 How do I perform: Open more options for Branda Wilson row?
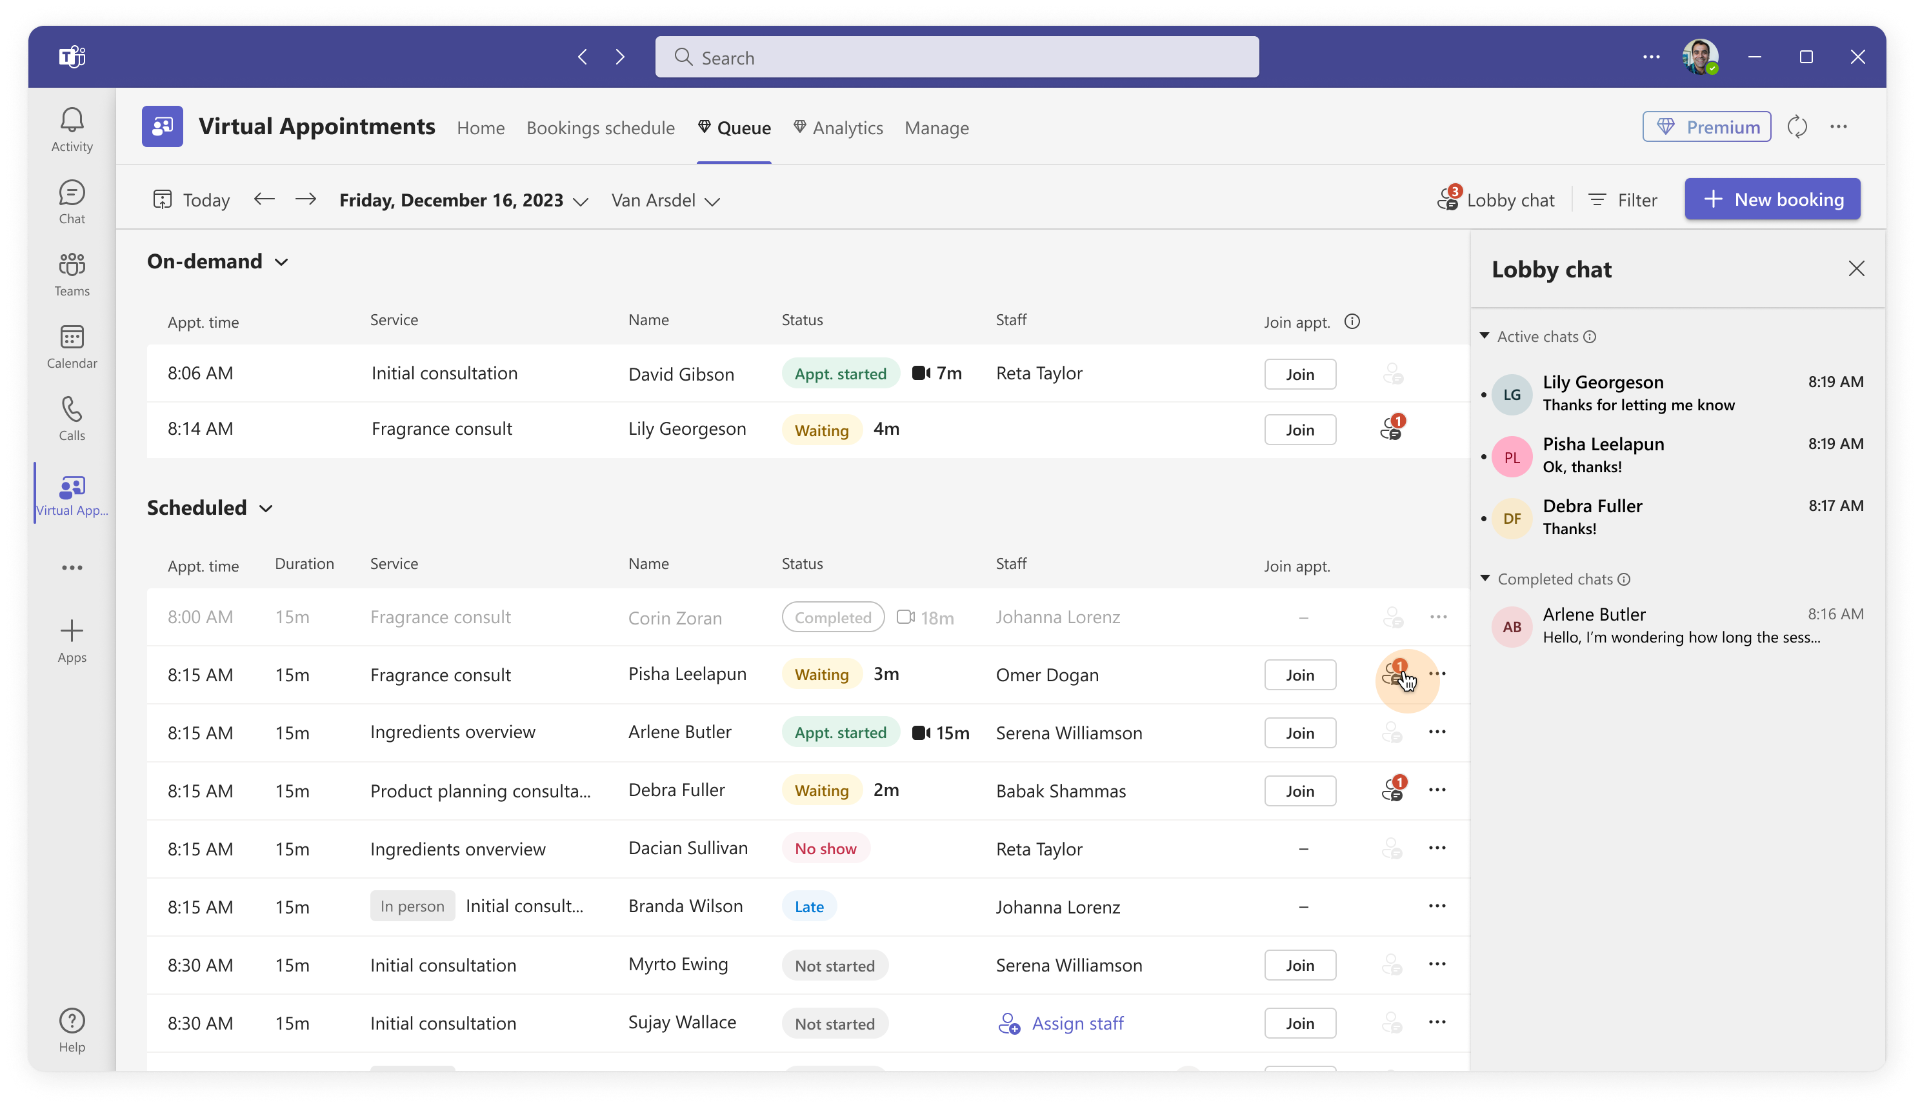[1437, 906]
